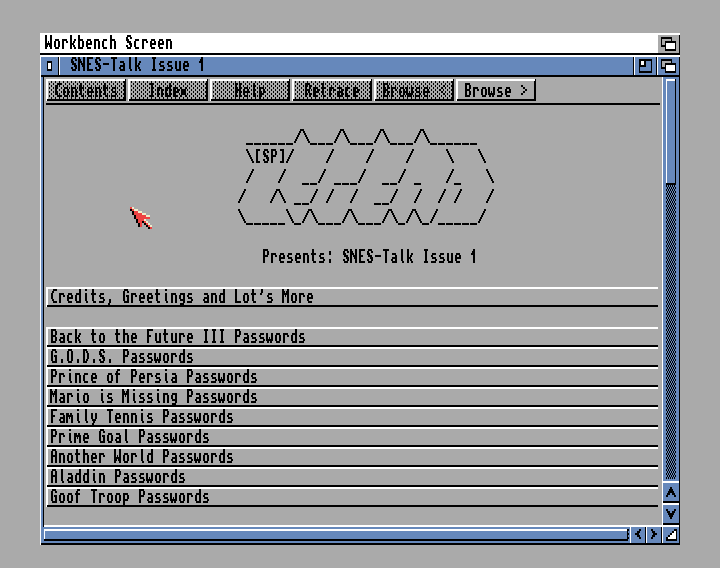Click the horizontal scroll right arrow
The height and width of the screenshot is (568, 720).
click(x=654, y=534)
